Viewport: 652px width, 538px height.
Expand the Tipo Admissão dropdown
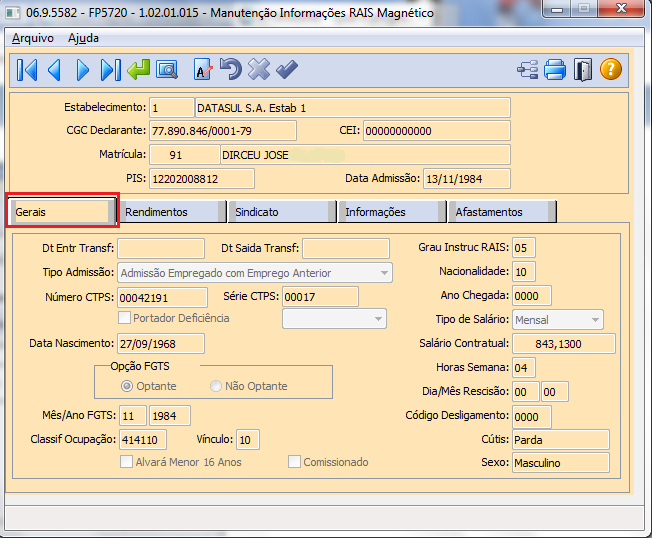tap(384, 273)
